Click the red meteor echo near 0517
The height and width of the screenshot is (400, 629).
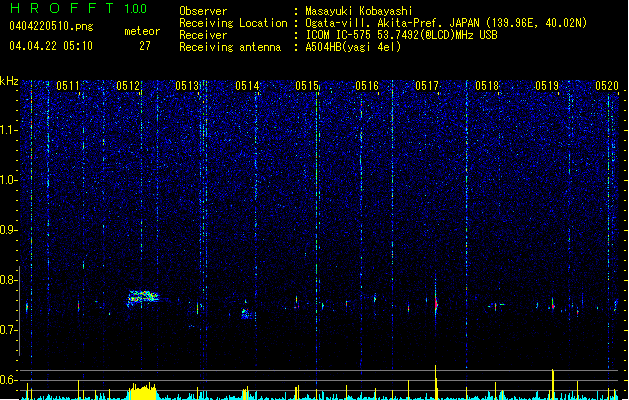(x=436, y=304)
